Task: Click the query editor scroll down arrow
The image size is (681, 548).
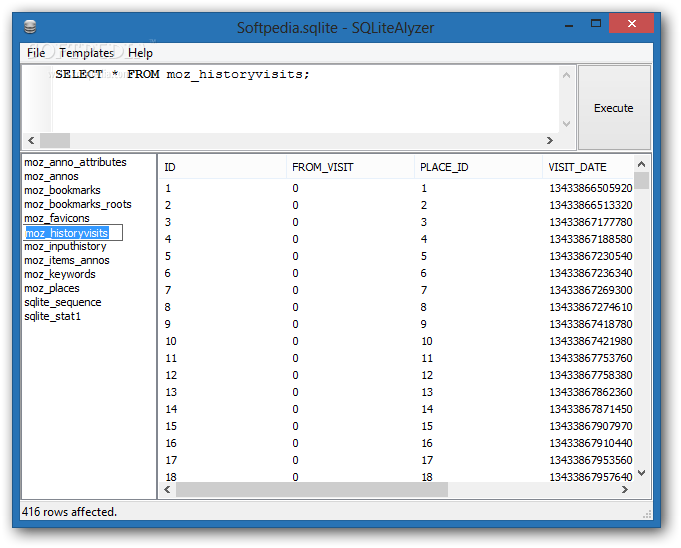Action: click(566, 124)
